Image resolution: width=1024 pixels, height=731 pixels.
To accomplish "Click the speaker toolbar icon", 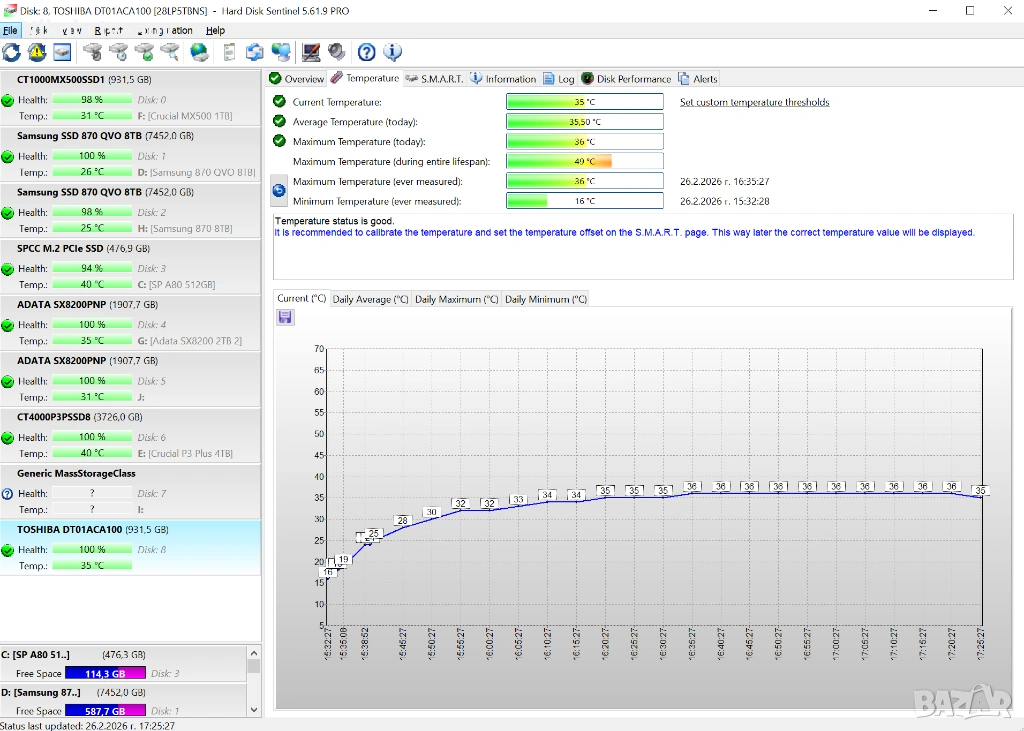I will pos(337,52).
